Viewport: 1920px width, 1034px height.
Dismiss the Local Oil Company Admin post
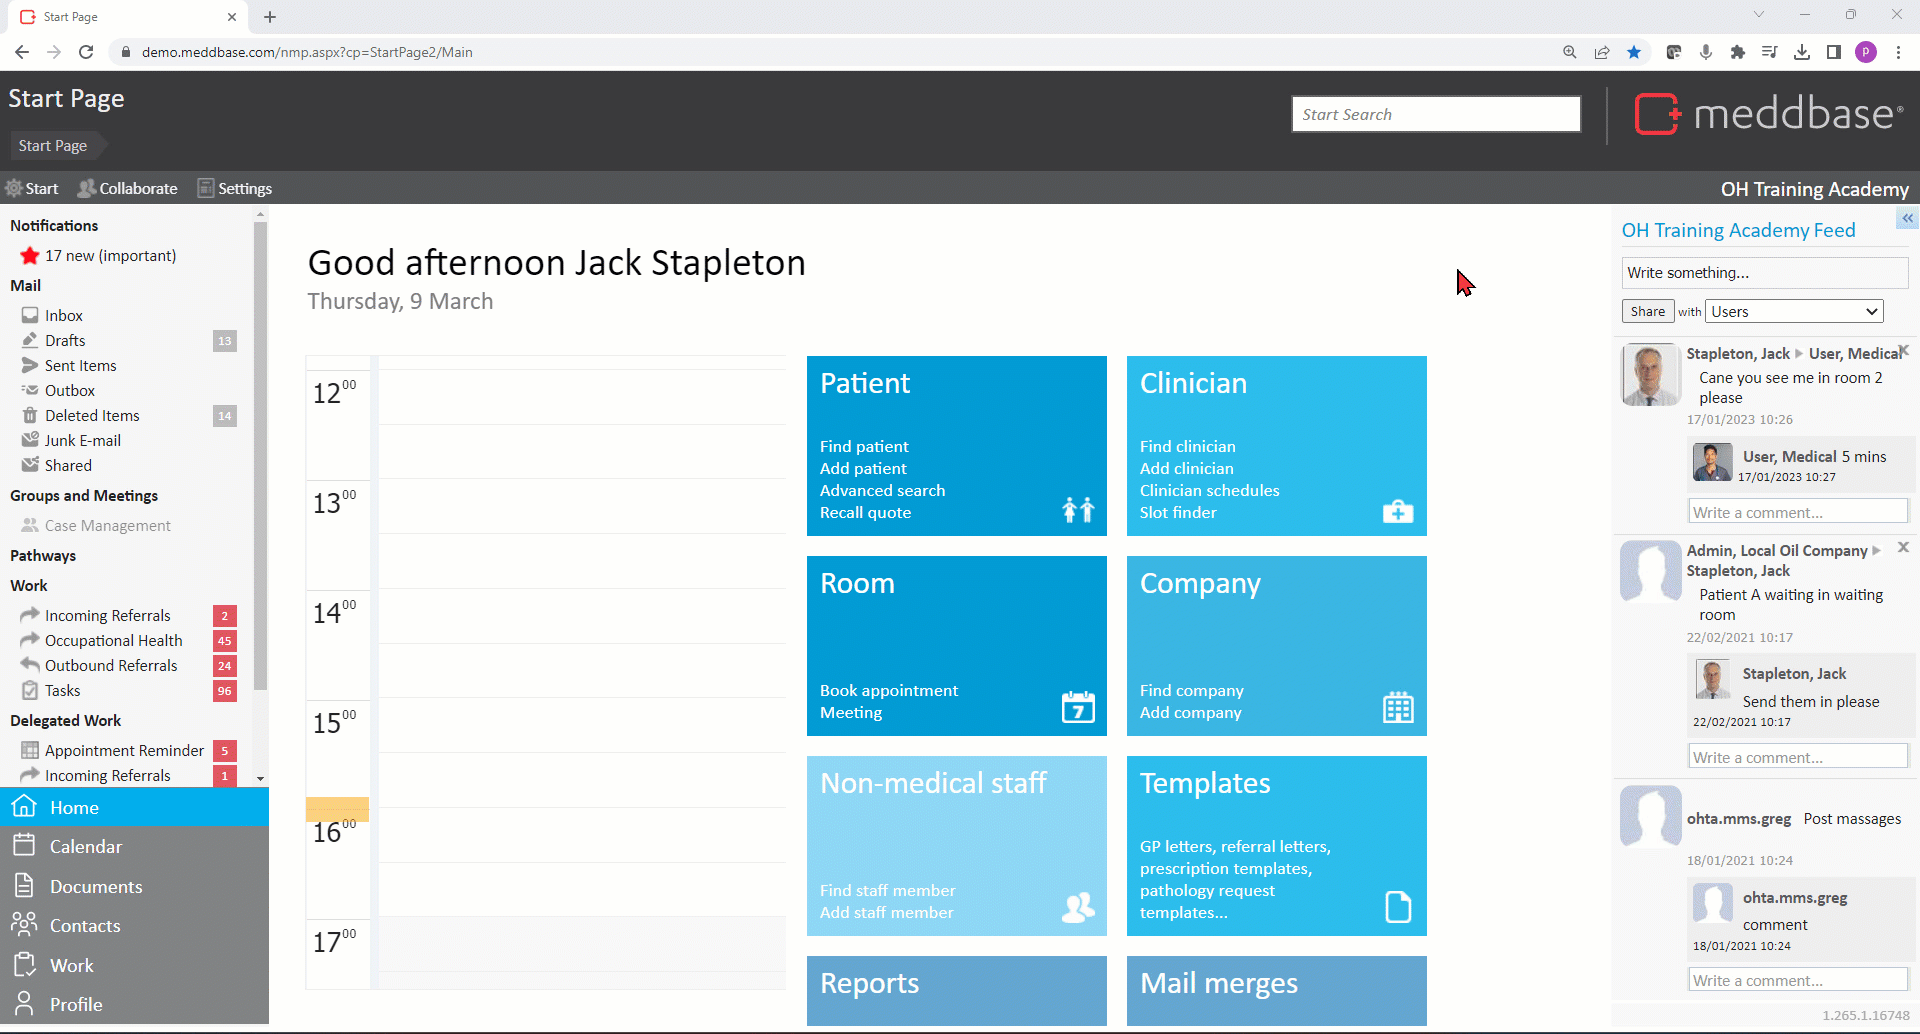tap(1903, 548)
